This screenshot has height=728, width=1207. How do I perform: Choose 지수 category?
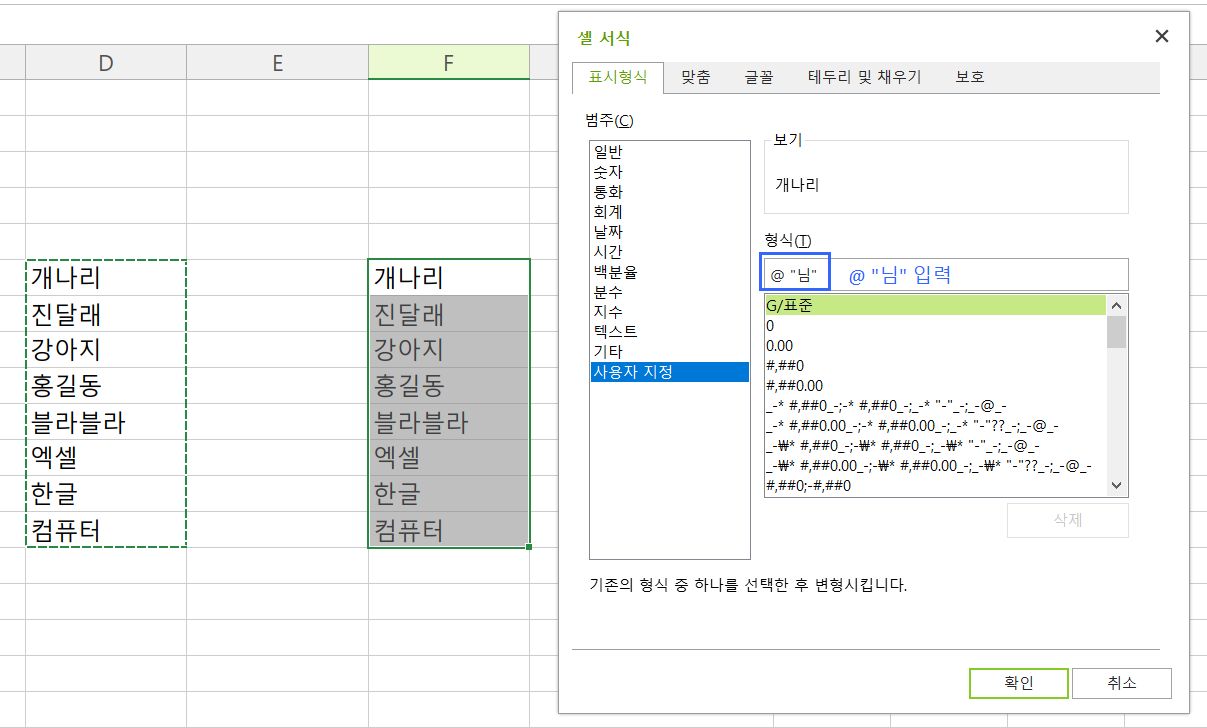point(669,312)
